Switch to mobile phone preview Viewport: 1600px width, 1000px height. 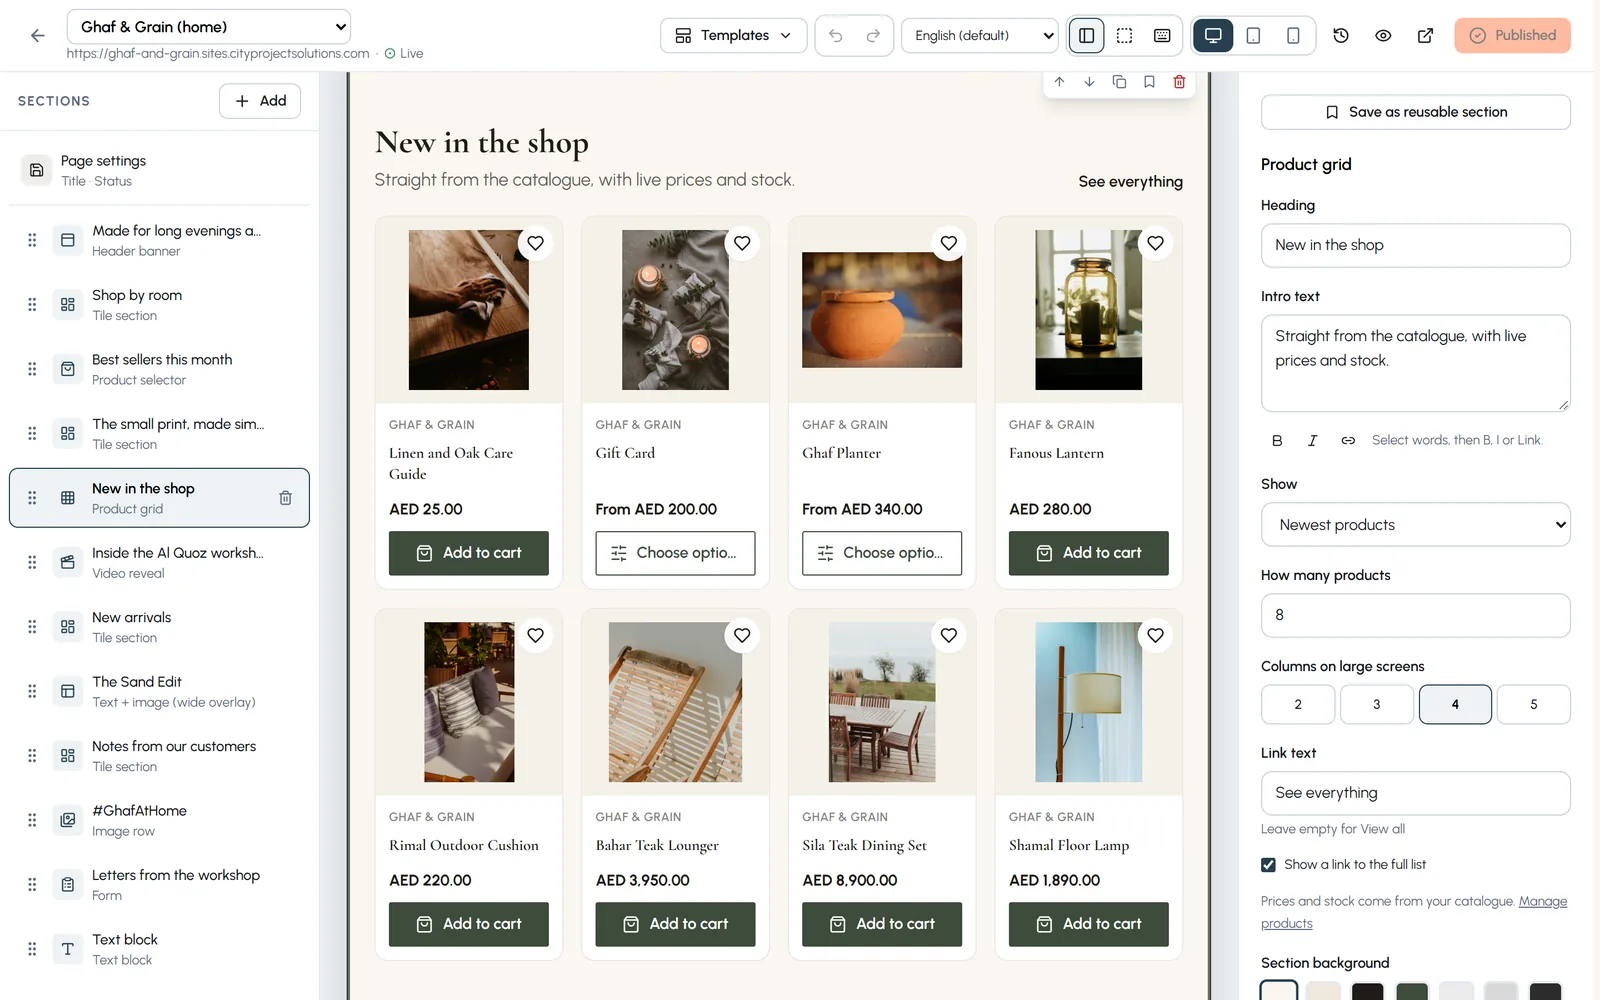(x=1293, y=35)
